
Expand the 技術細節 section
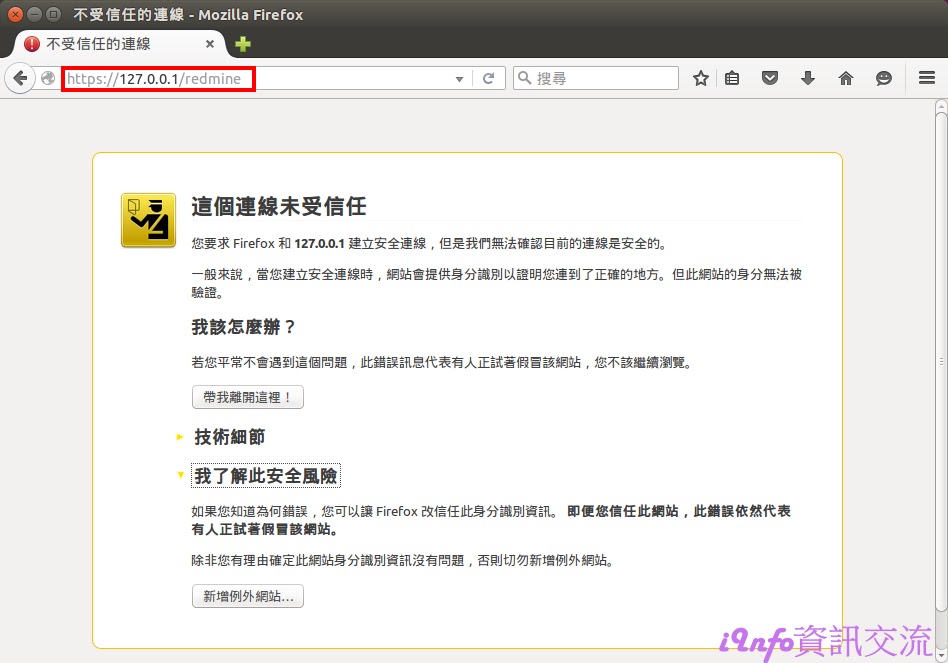click(x=229, y=436)
